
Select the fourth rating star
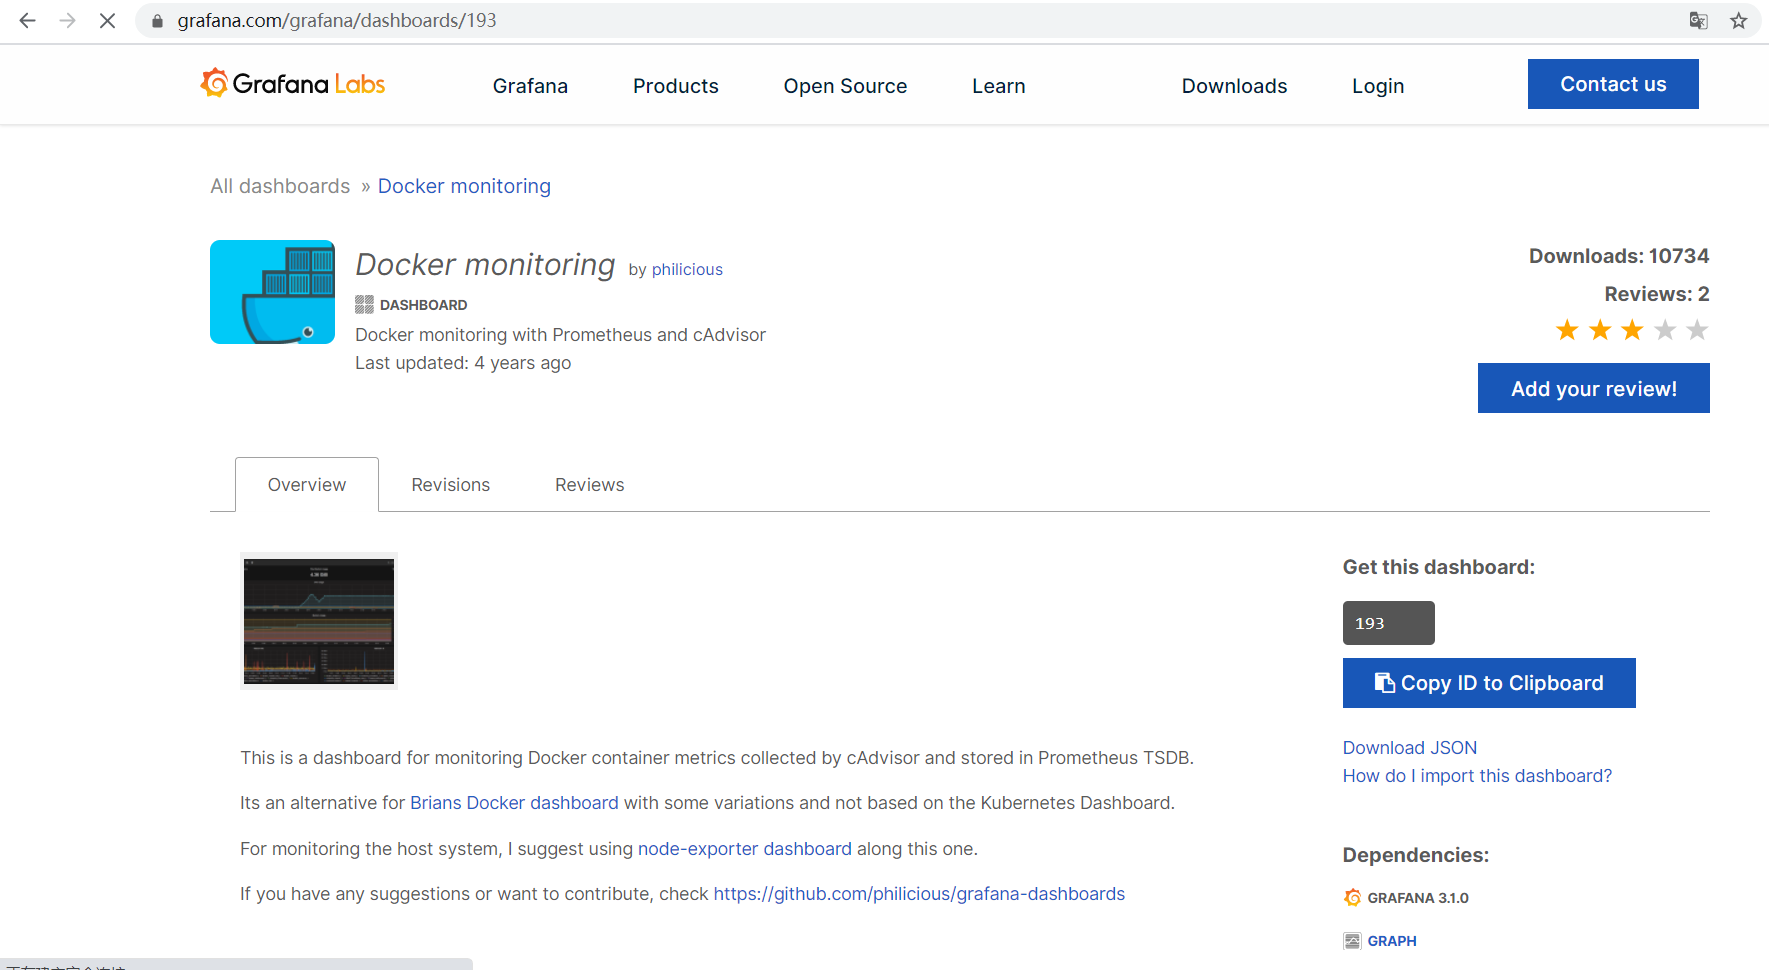point(1664,329)
